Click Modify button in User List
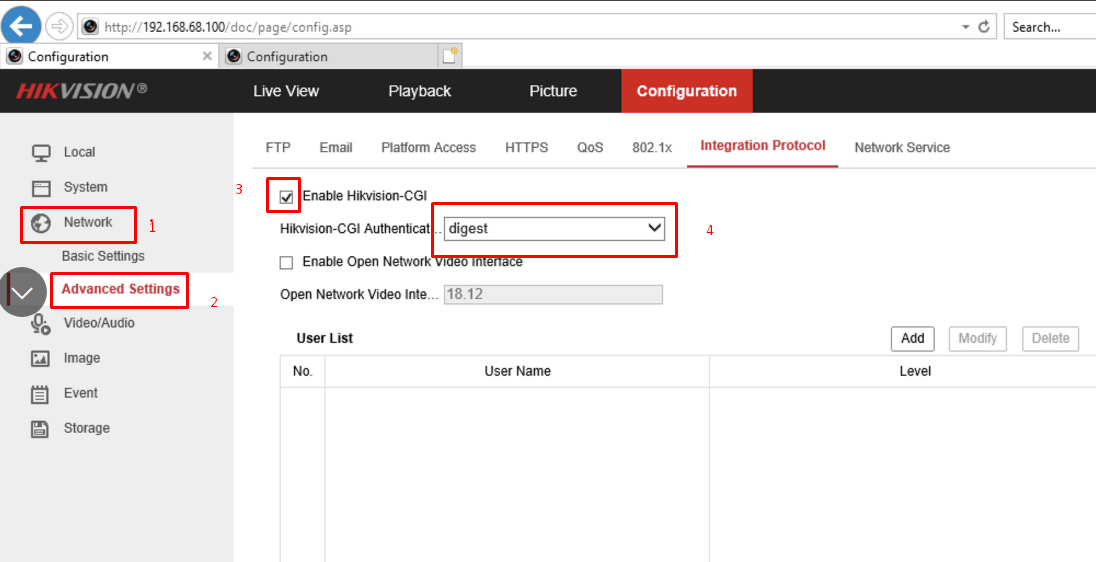Image resolution: width=1096 pixels, height=562 pixels. [x=977, y=338]
